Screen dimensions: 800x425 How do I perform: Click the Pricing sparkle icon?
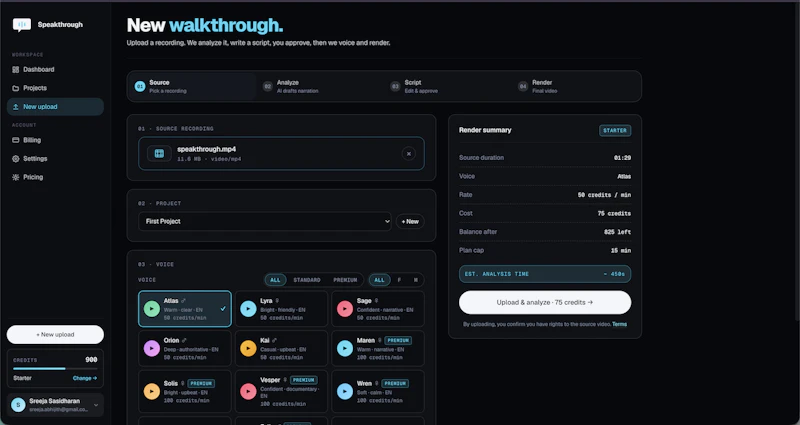(x=16, y=177)
